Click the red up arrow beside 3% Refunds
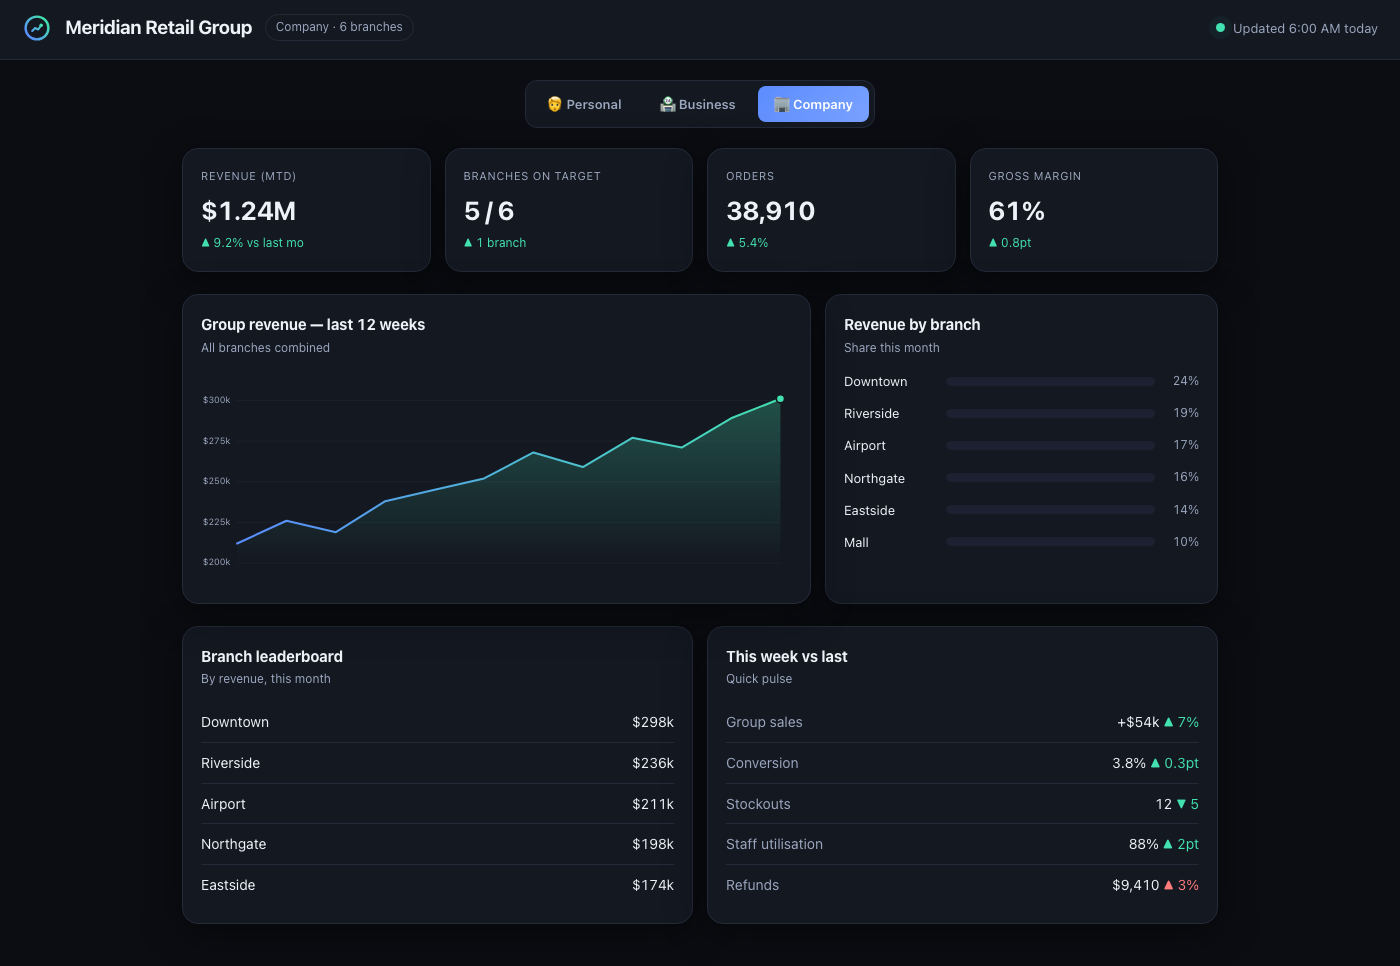 1169,885
